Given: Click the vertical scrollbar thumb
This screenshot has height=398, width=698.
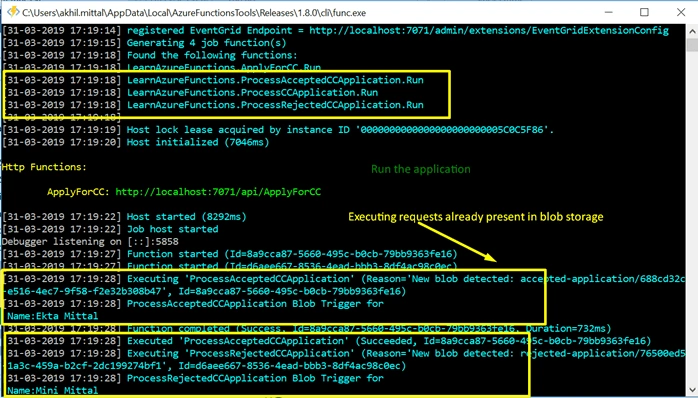Looking at the screenshot, I should 692,45.
